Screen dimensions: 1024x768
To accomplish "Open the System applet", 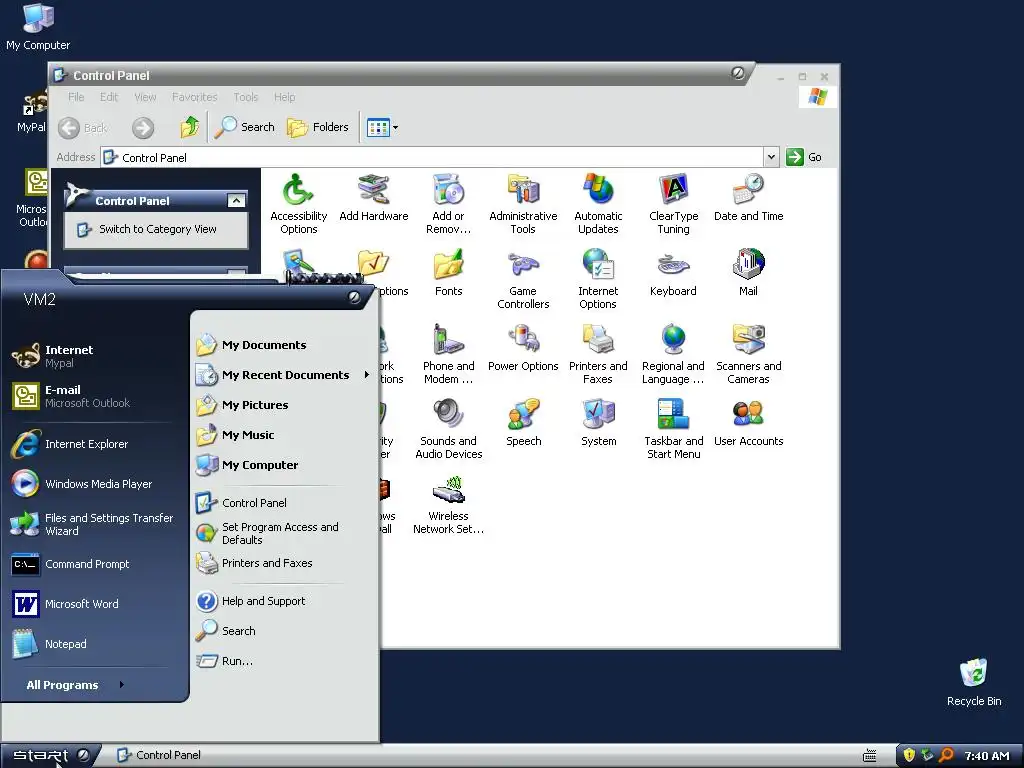I will [x=598, y=423].
